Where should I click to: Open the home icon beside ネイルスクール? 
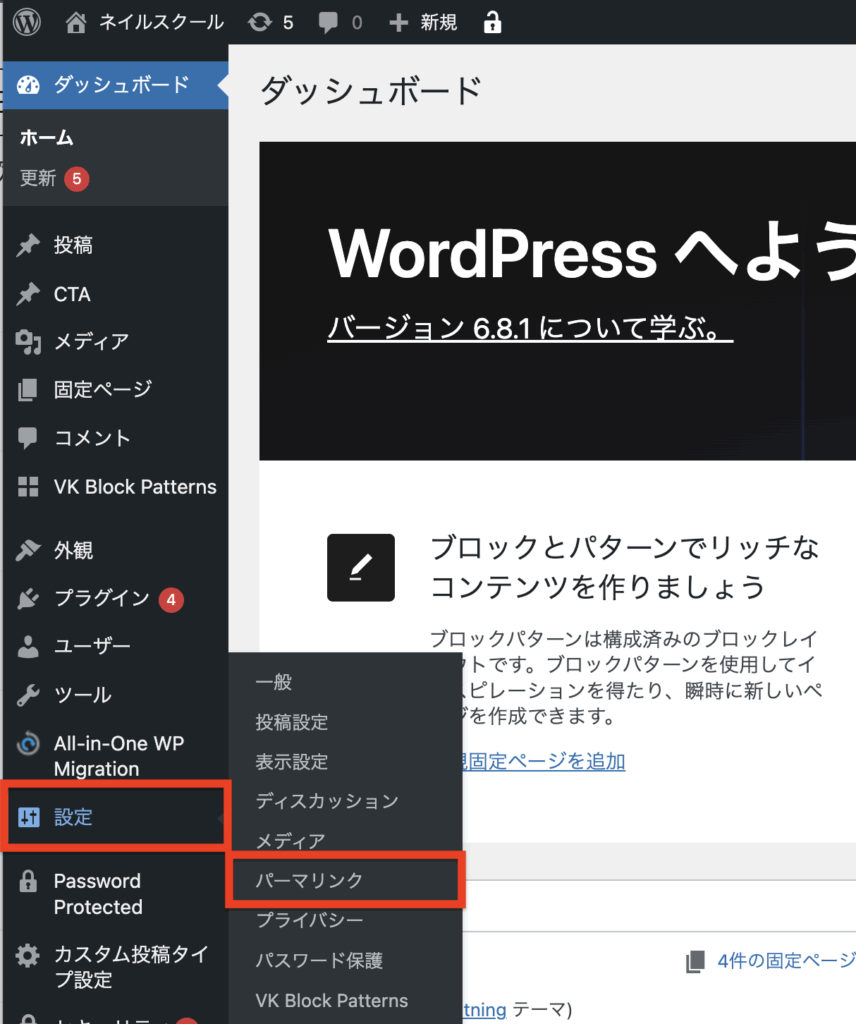(x=76, y=23)
